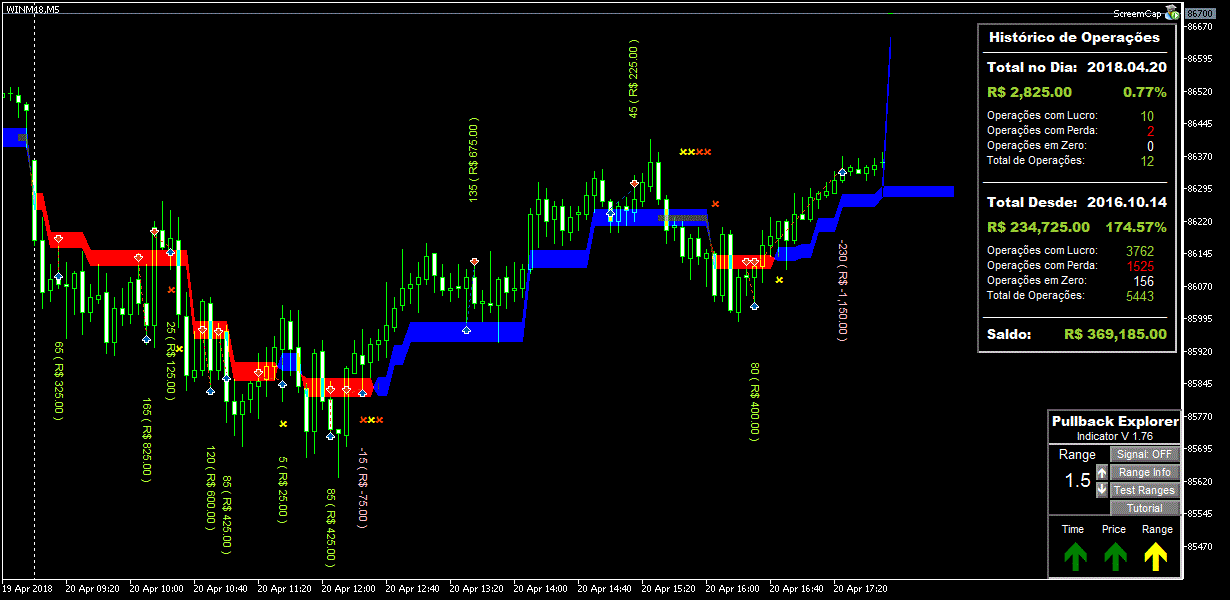Click the 20 Apr 14:00 time axis label
The height and width of the screenshot is (600, 1230).
pyautogui.click(x=544, y=589)
